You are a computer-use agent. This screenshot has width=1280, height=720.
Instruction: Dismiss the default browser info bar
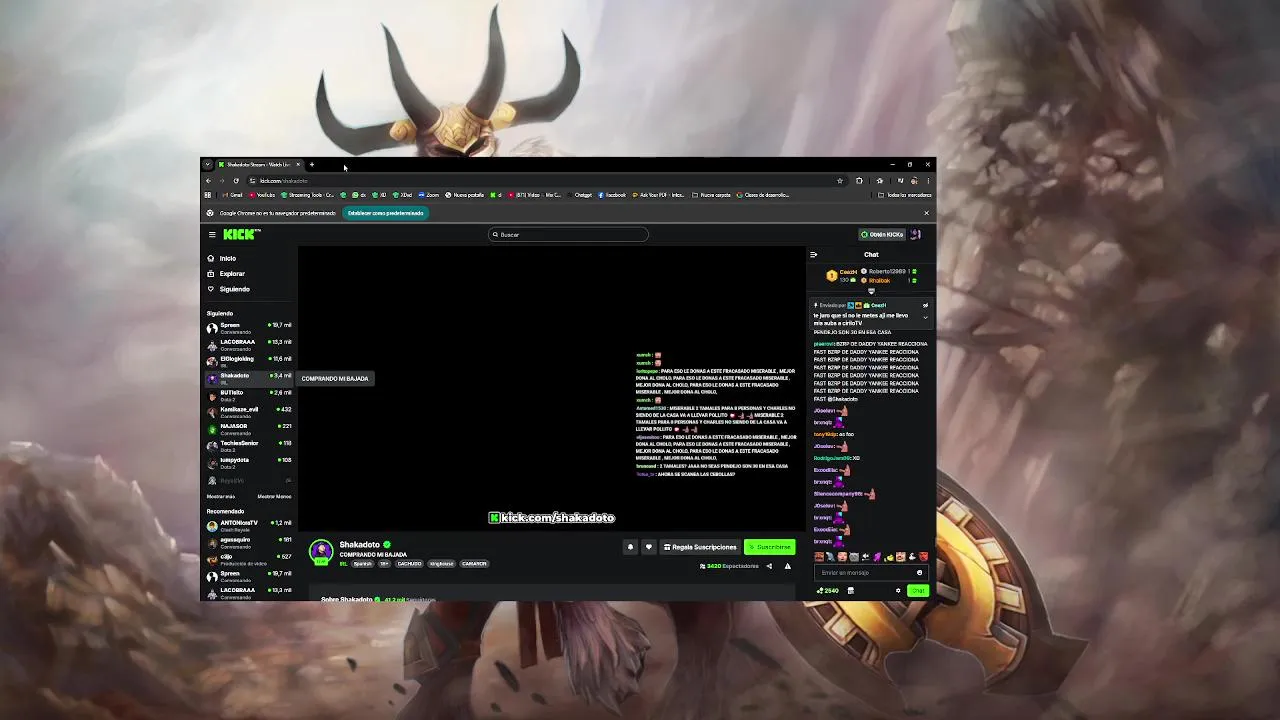[926, 213]
